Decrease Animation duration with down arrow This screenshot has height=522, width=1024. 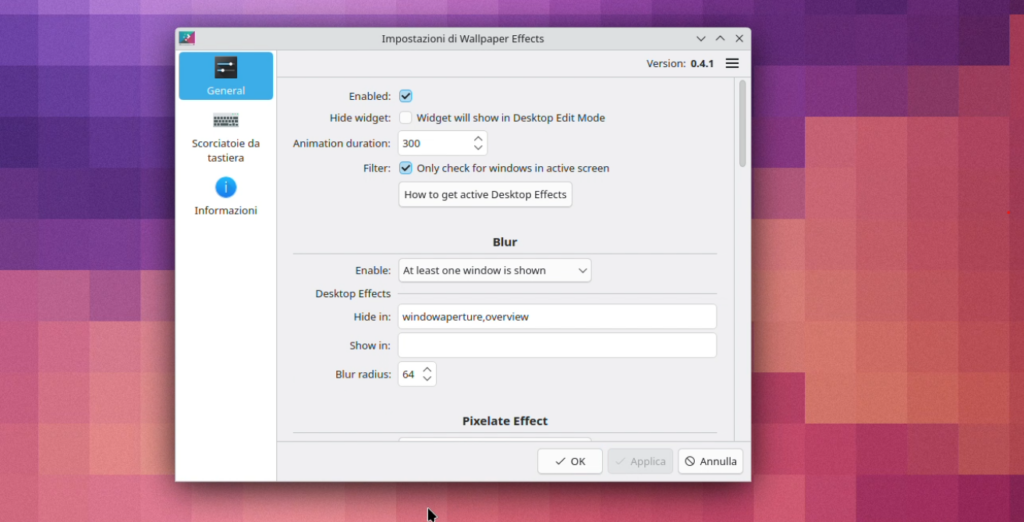(478, 148)
